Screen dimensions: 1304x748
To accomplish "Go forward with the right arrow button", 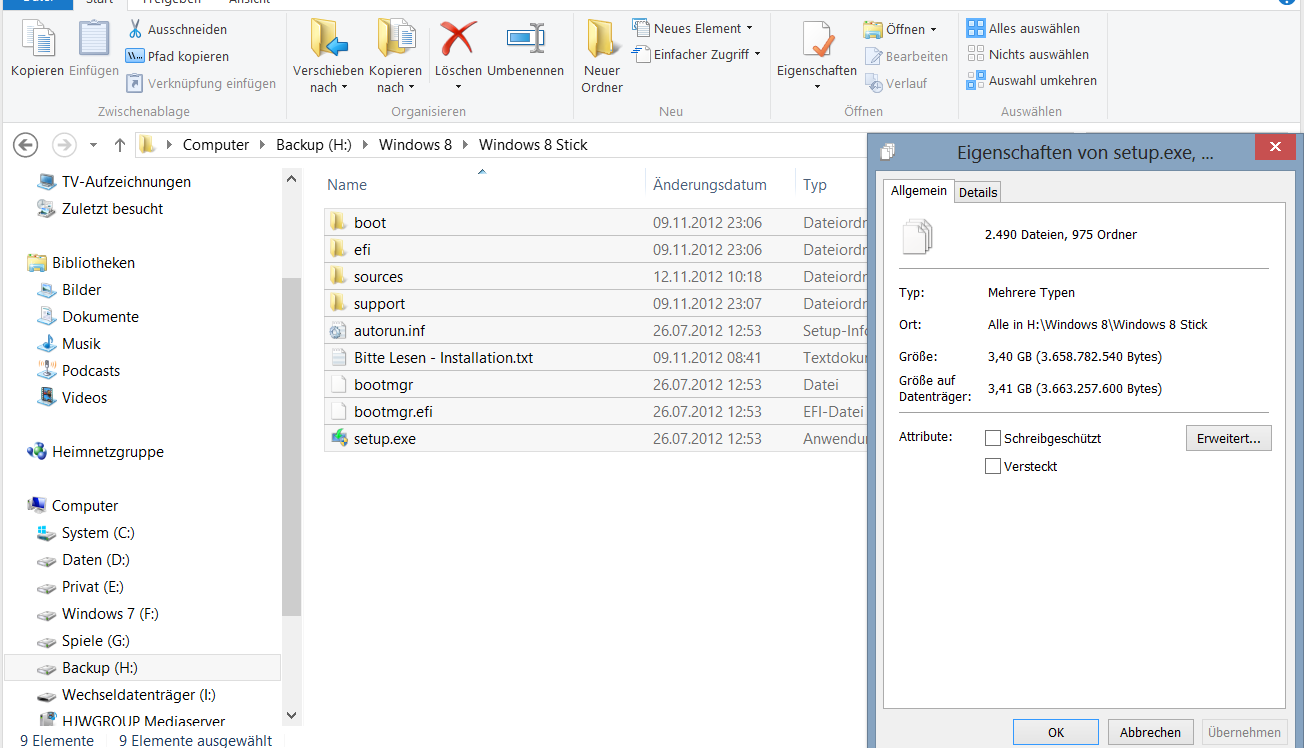I will pos(64,145).
